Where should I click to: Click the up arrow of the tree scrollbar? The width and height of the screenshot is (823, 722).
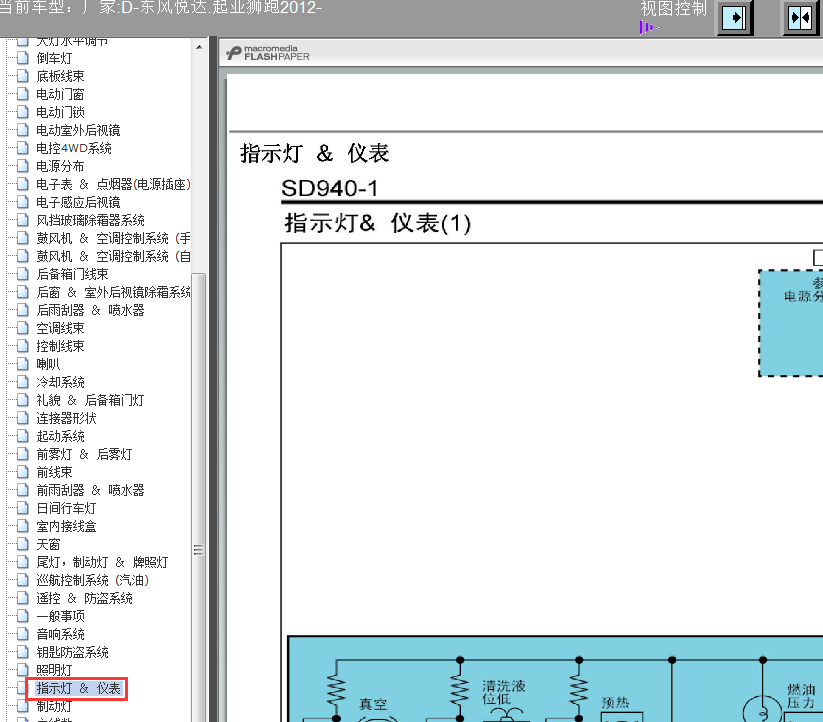tap(199, 47)
